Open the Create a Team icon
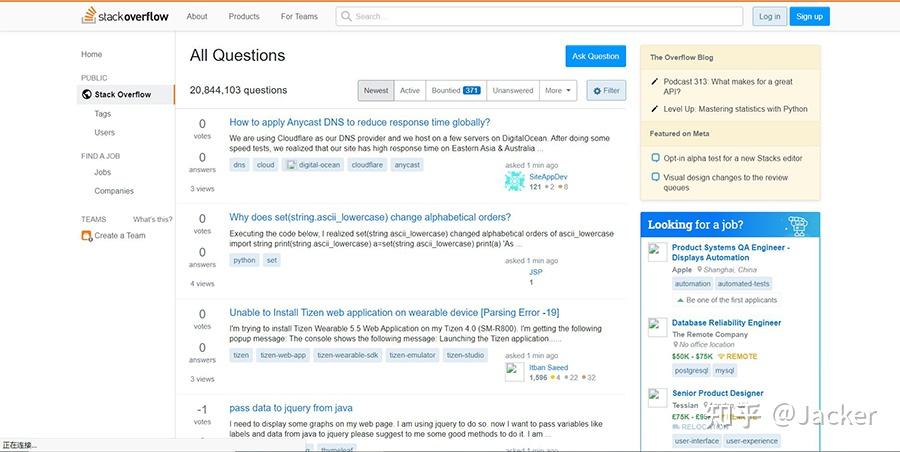 (86, 236)
